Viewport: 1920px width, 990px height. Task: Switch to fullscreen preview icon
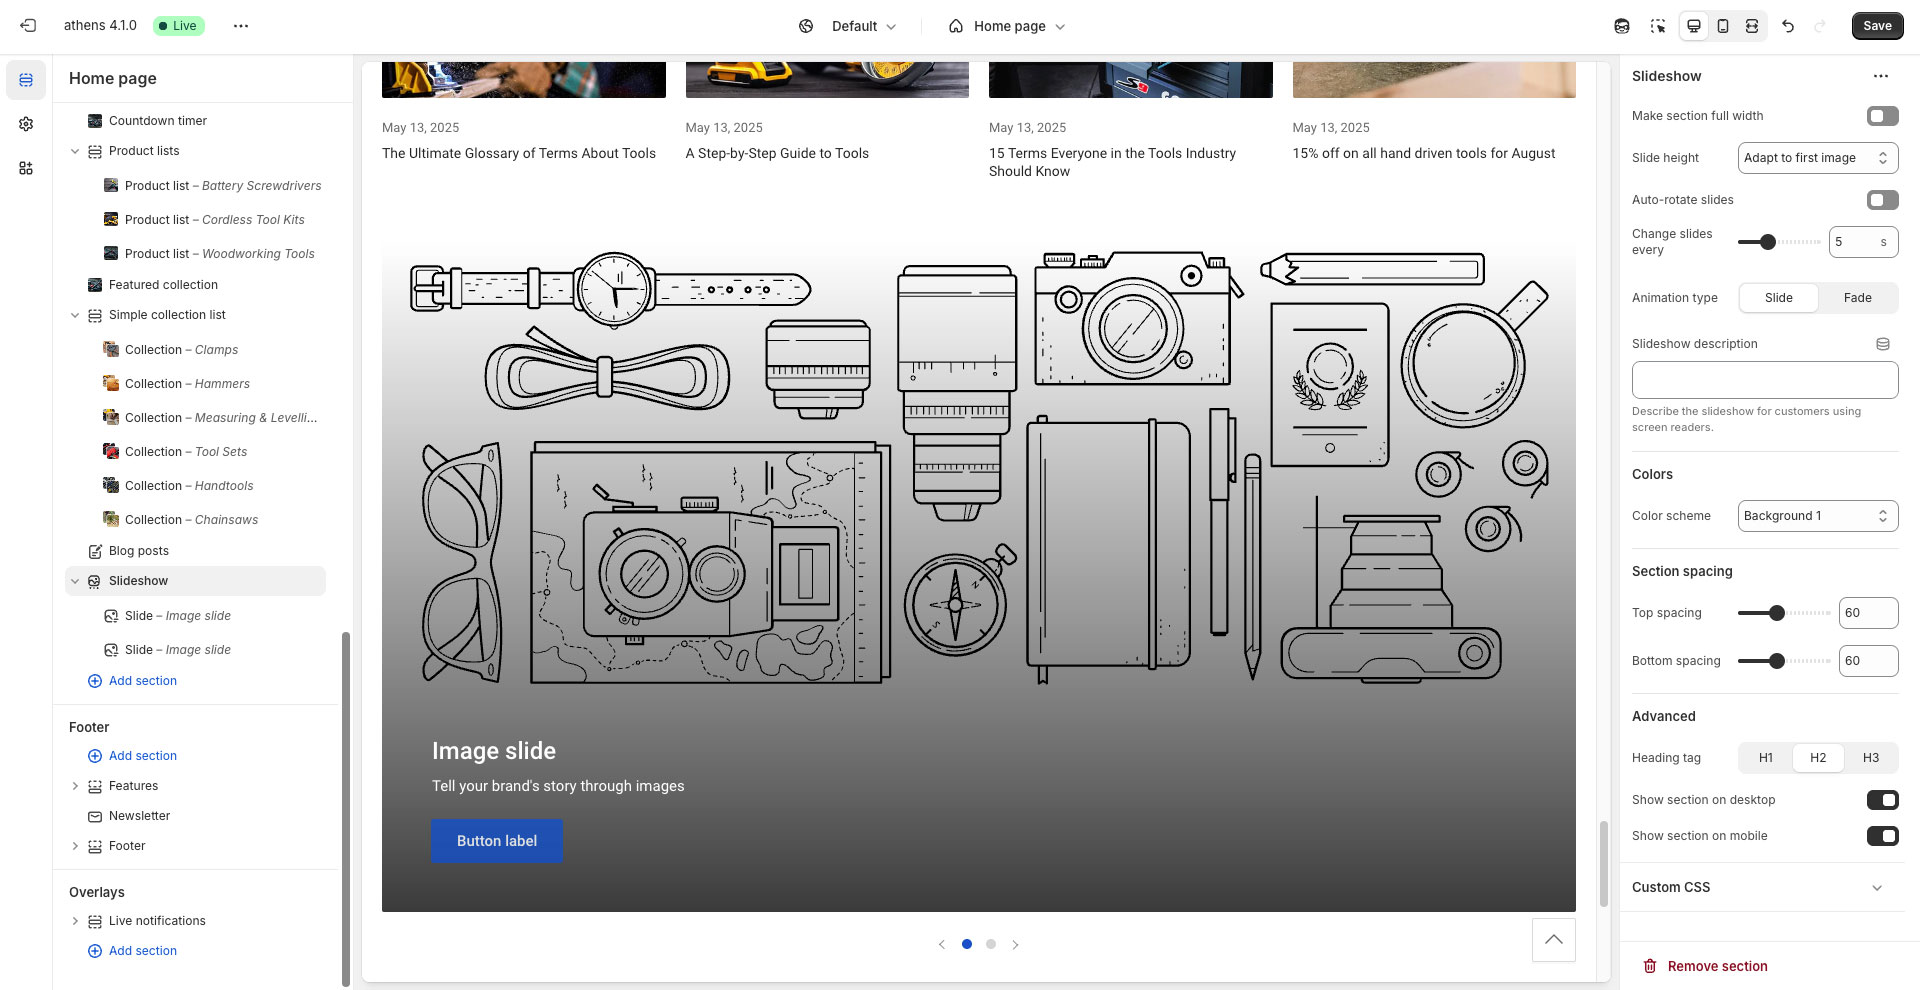tap(1752, 26)
